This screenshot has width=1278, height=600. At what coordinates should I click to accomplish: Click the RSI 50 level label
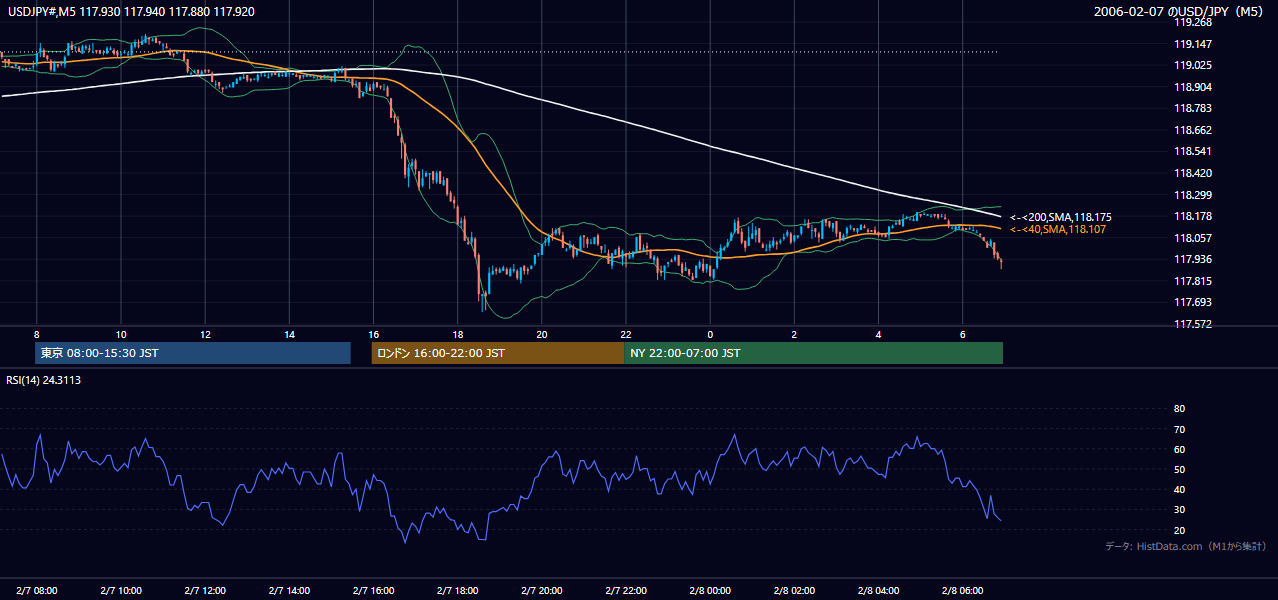point(1179,469)
